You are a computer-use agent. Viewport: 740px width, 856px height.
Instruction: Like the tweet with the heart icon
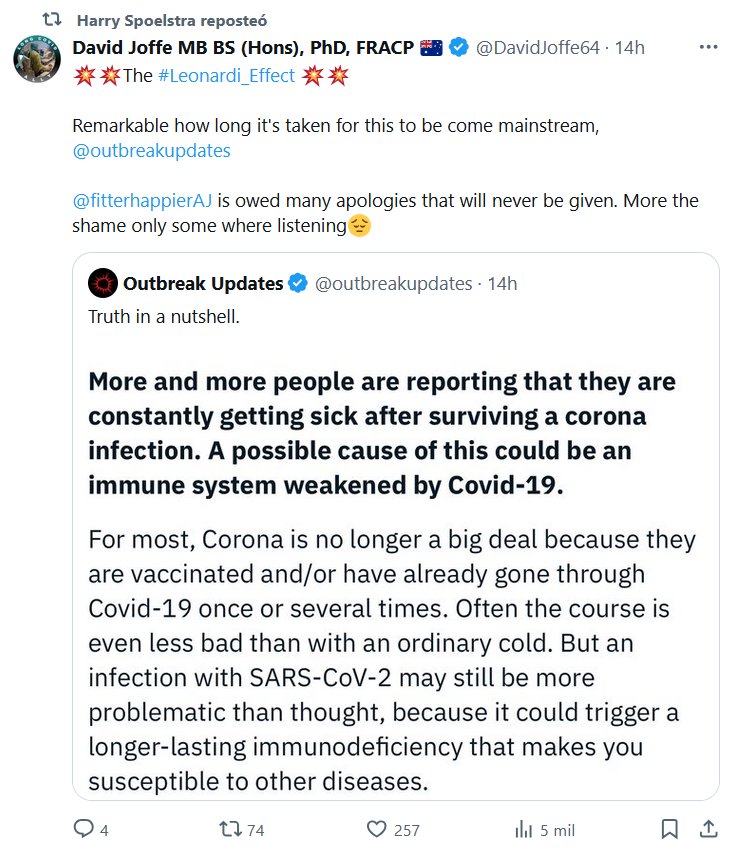point(376,829)
